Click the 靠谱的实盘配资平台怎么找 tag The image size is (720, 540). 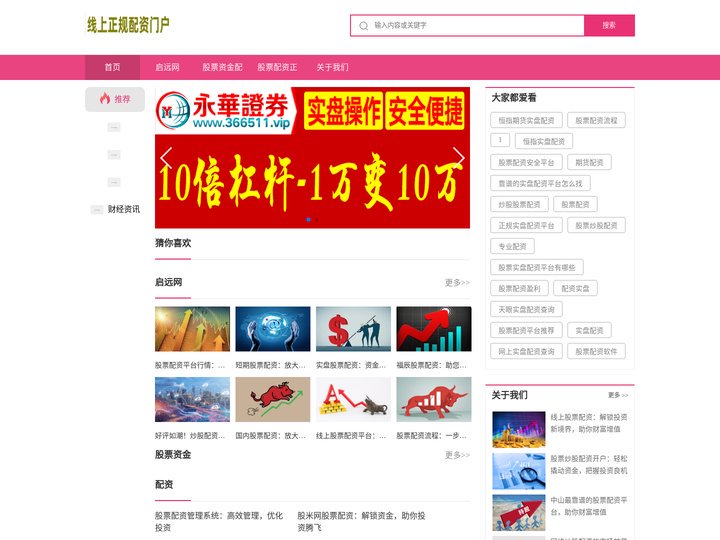[540, 184]
